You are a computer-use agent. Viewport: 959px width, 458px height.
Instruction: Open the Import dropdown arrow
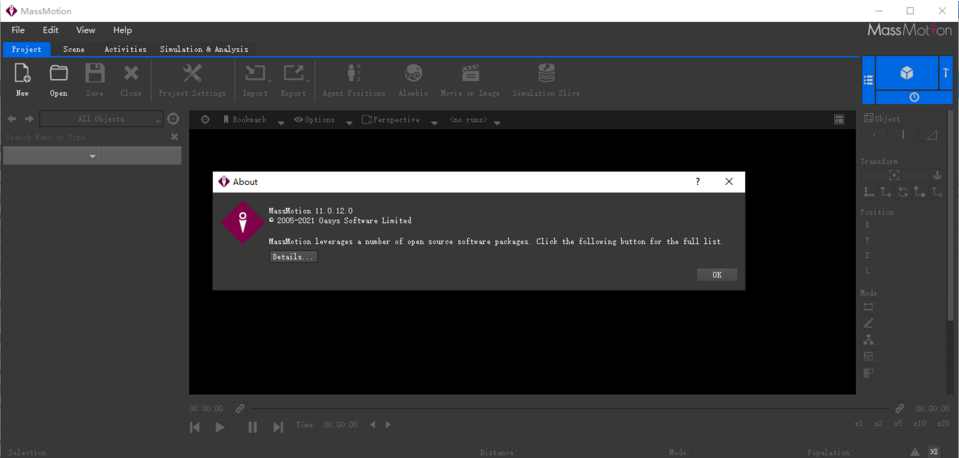(268, 80)
